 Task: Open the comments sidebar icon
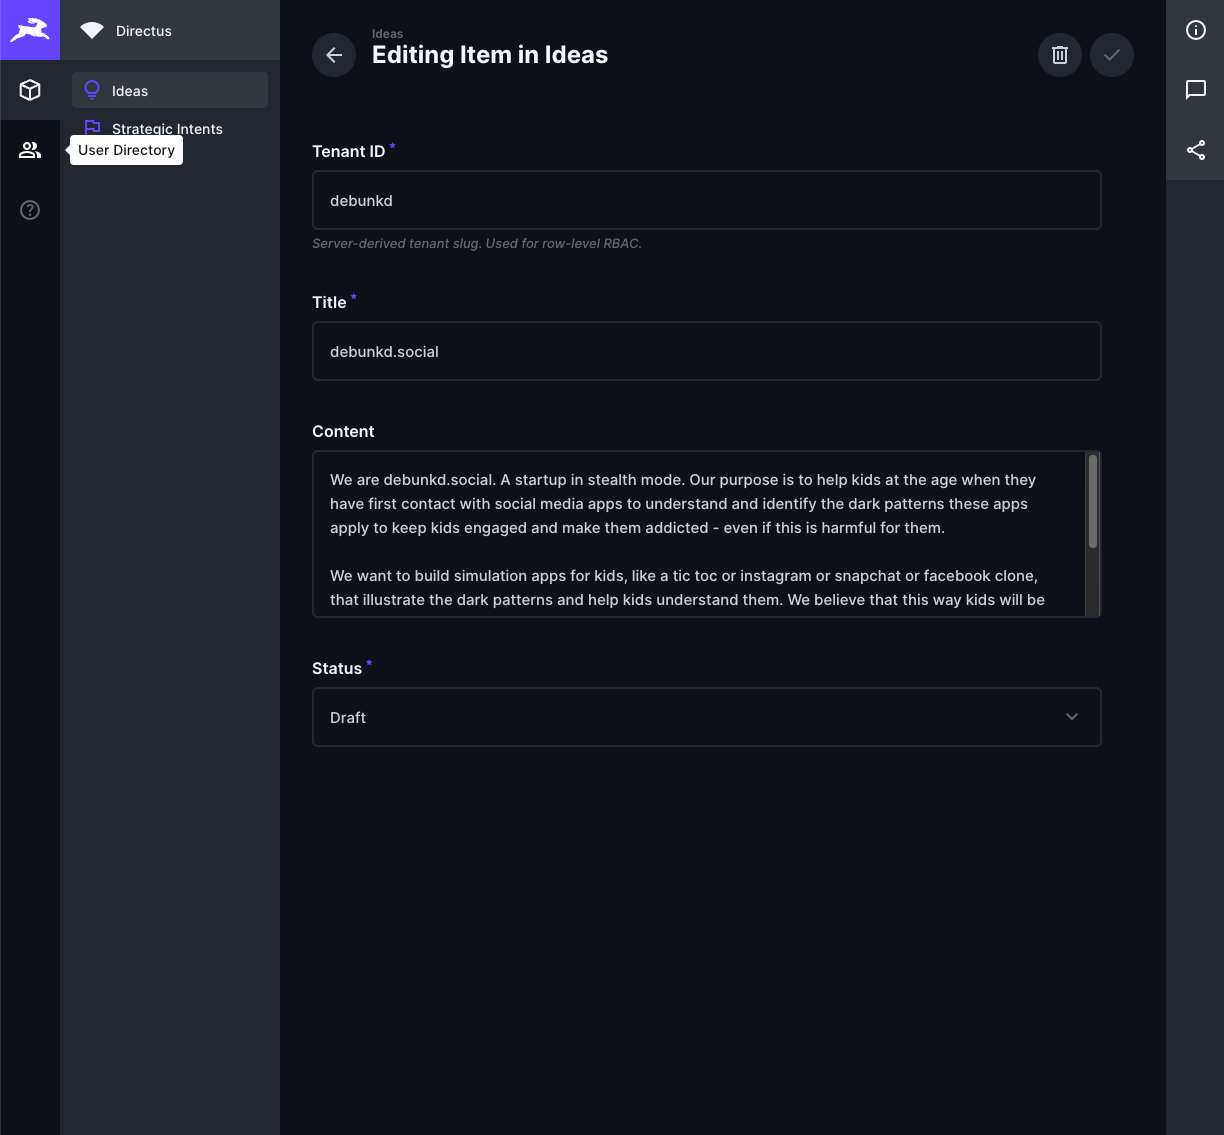click(1195, 90)
